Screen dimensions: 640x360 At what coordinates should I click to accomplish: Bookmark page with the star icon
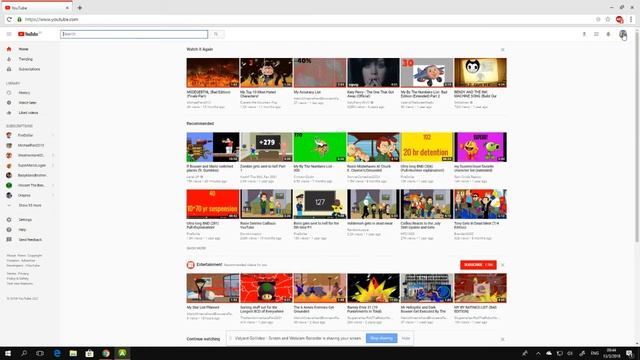pyautogui.click(x=608, y=19)
